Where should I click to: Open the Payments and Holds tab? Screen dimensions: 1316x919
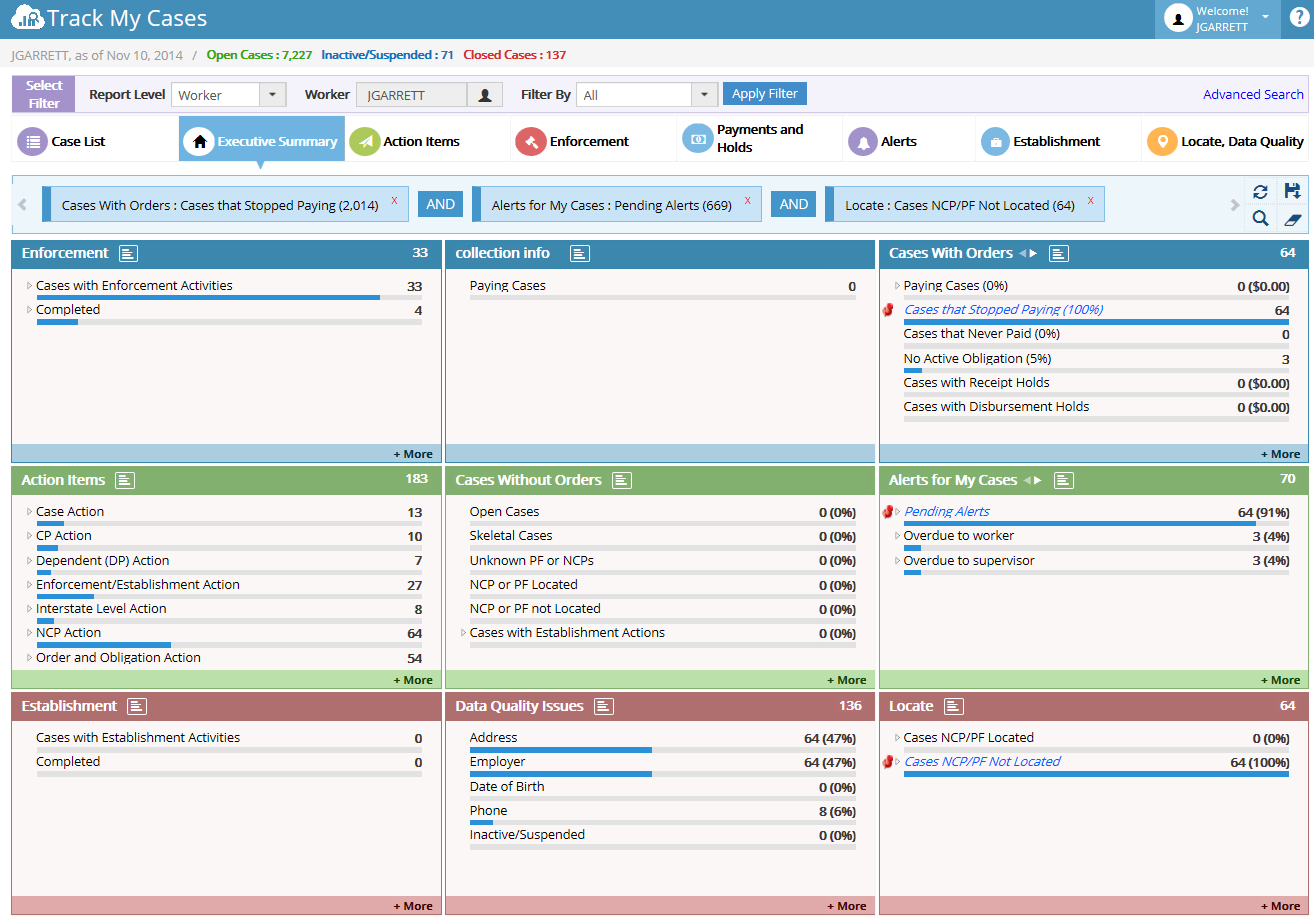760,138
